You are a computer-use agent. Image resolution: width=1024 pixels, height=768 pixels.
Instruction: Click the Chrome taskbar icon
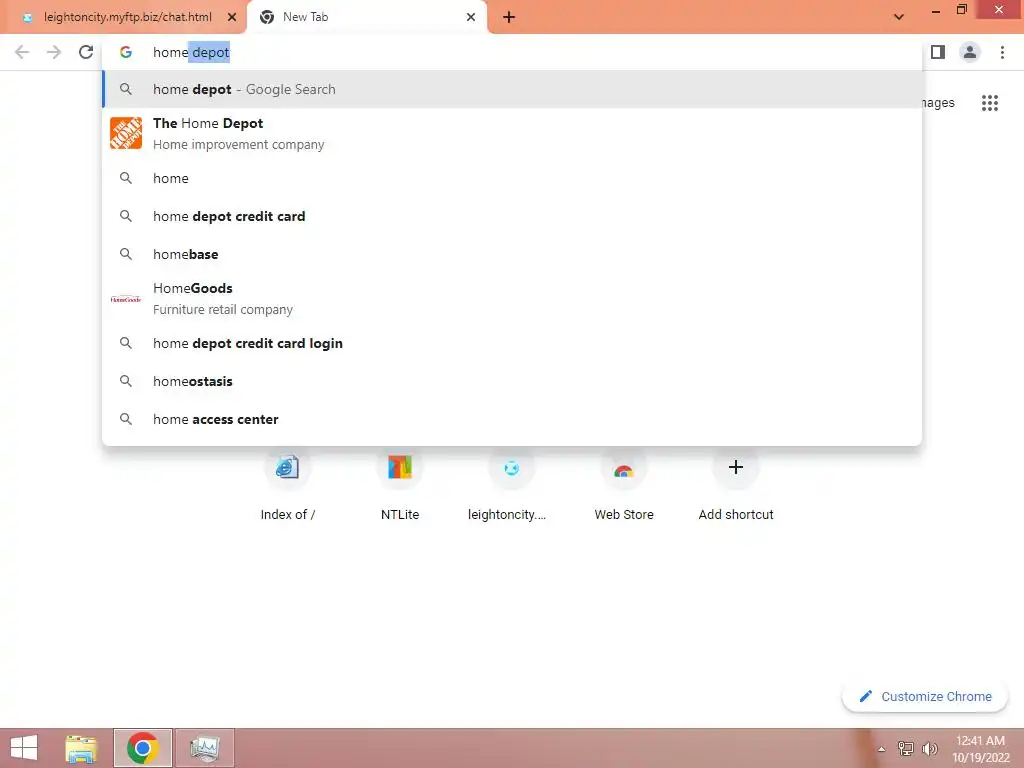point(143,748)
